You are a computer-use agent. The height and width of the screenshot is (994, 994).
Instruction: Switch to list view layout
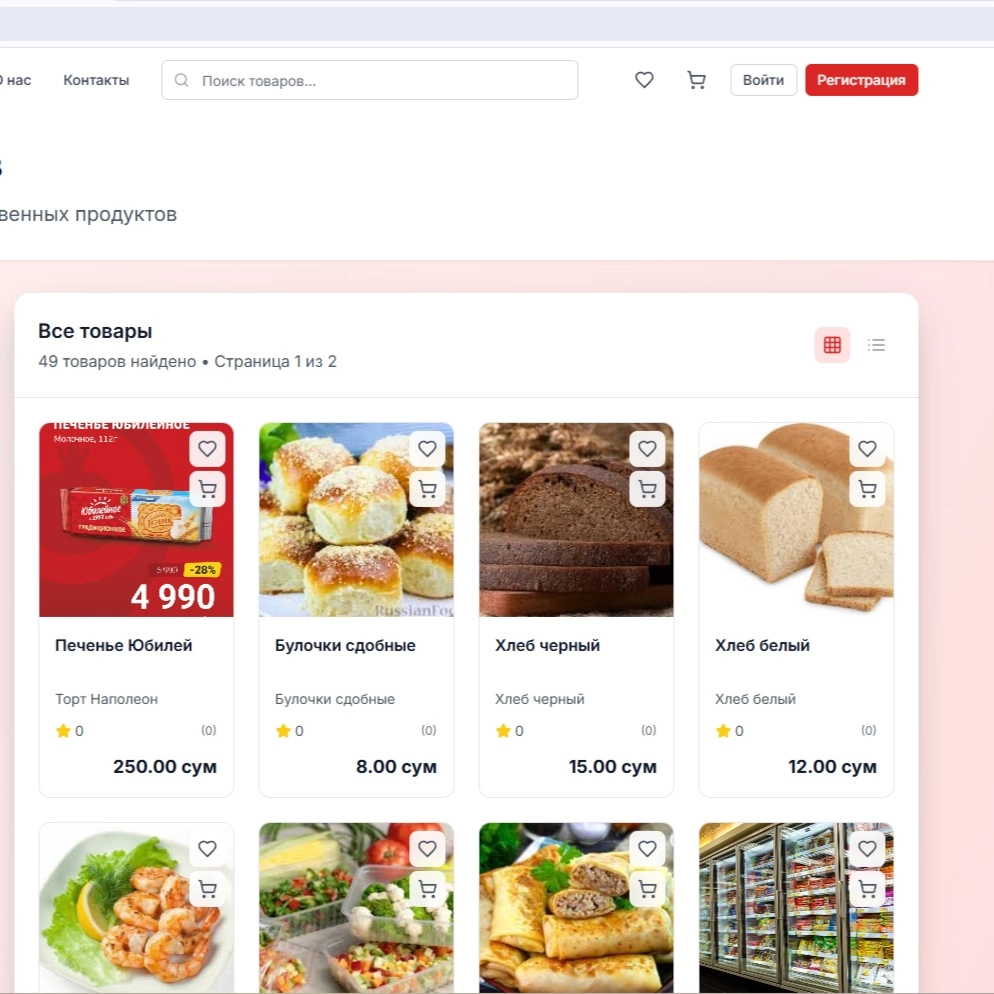(876, 345)
